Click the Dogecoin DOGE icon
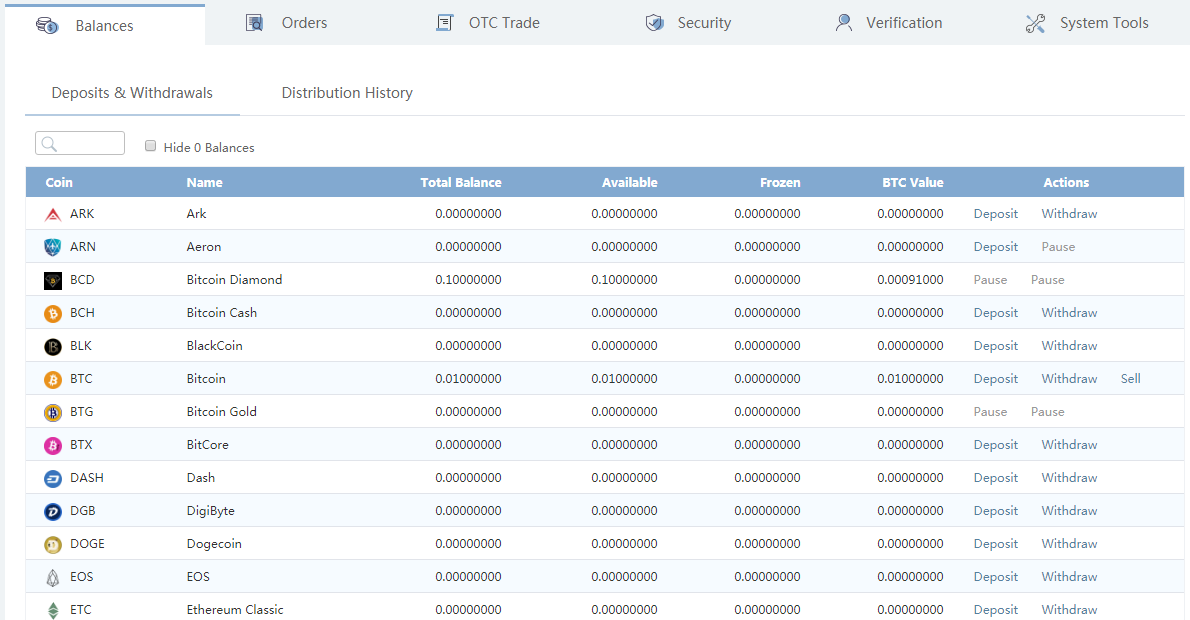Screen dimensions: 1190x620 tap(53, 544)
